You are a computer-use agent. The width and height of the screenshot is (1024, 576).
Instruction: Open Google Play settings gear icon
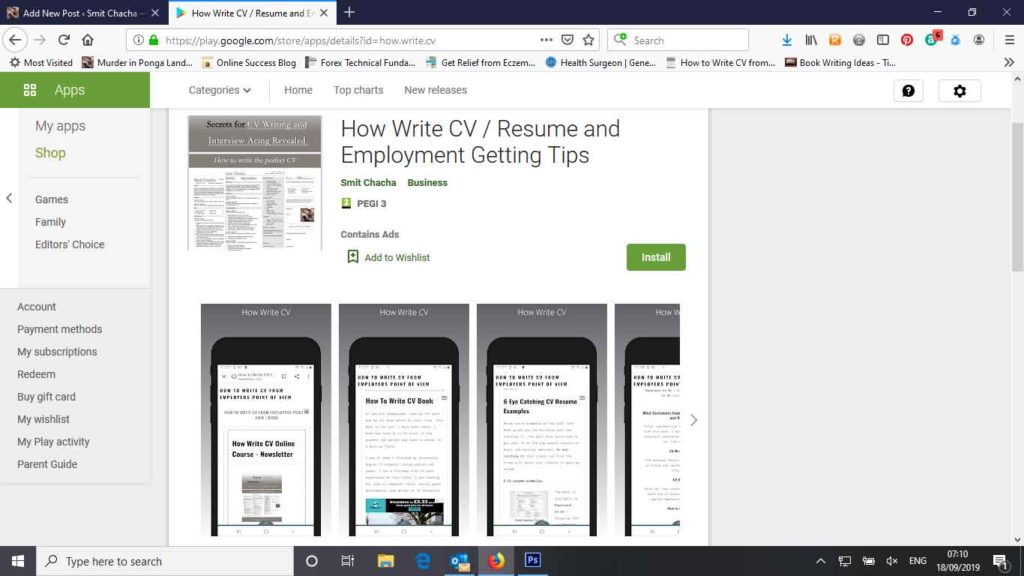tap(959, 91)
